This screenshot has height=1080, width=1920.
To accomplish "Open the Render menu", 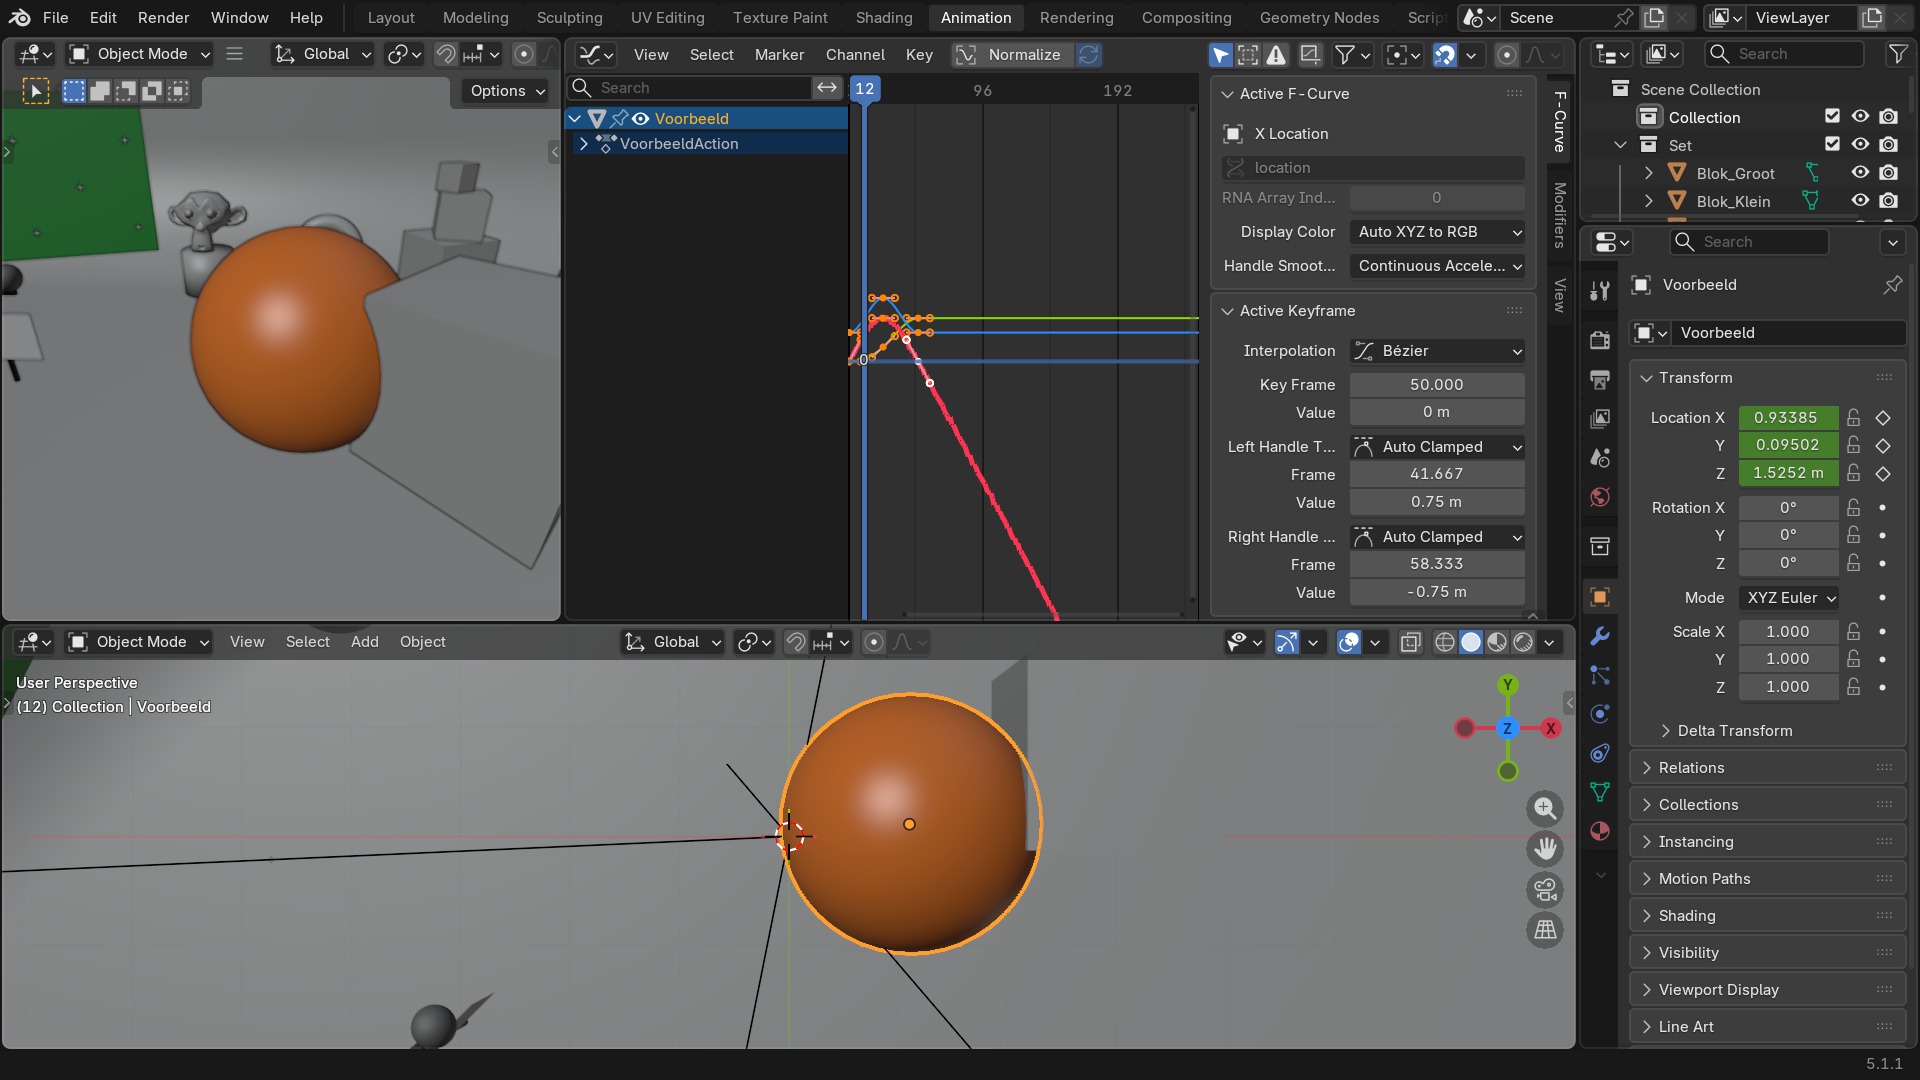I will [x=164, y=18].
